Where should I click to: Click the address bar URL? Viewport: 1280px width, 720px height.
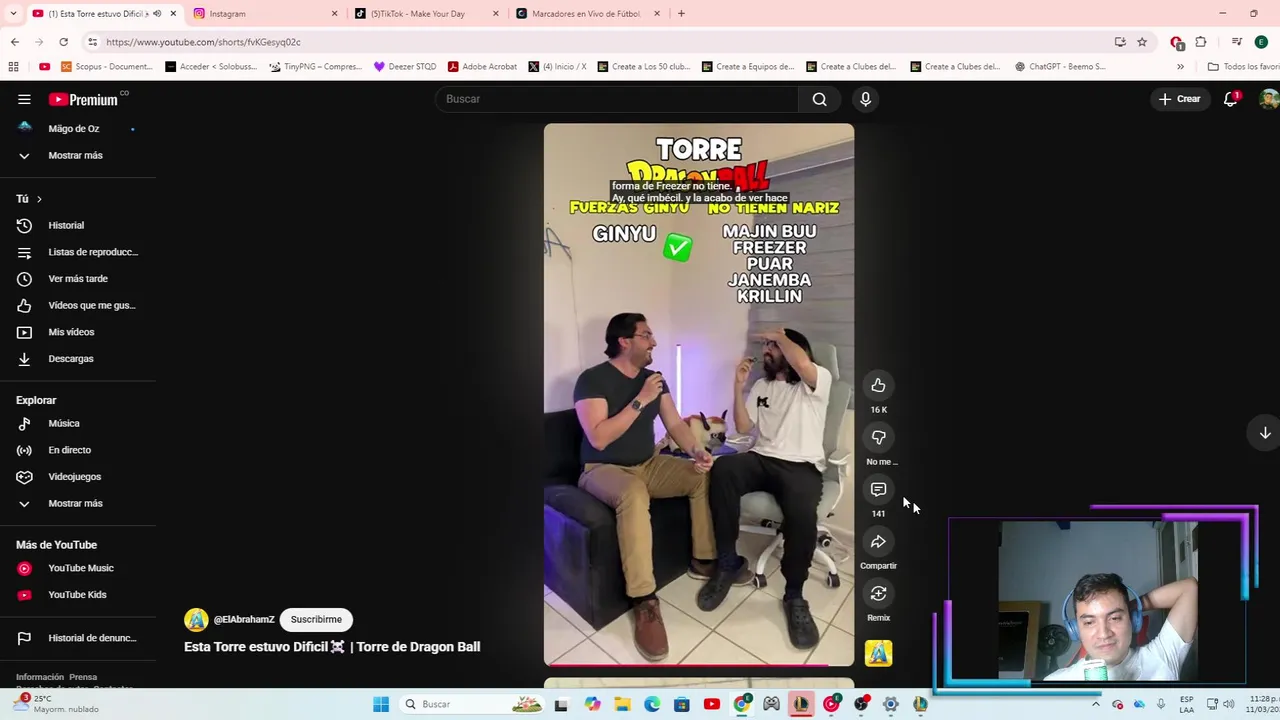[203, 42]
